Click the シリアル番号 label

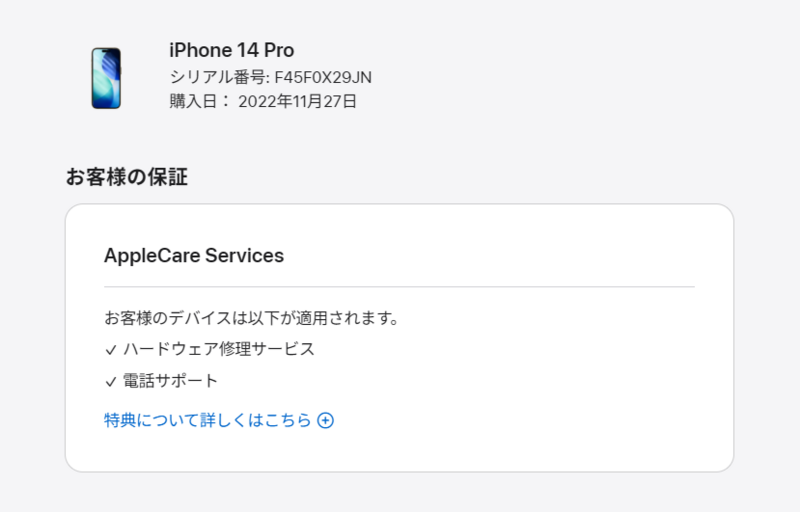(217, 78)
